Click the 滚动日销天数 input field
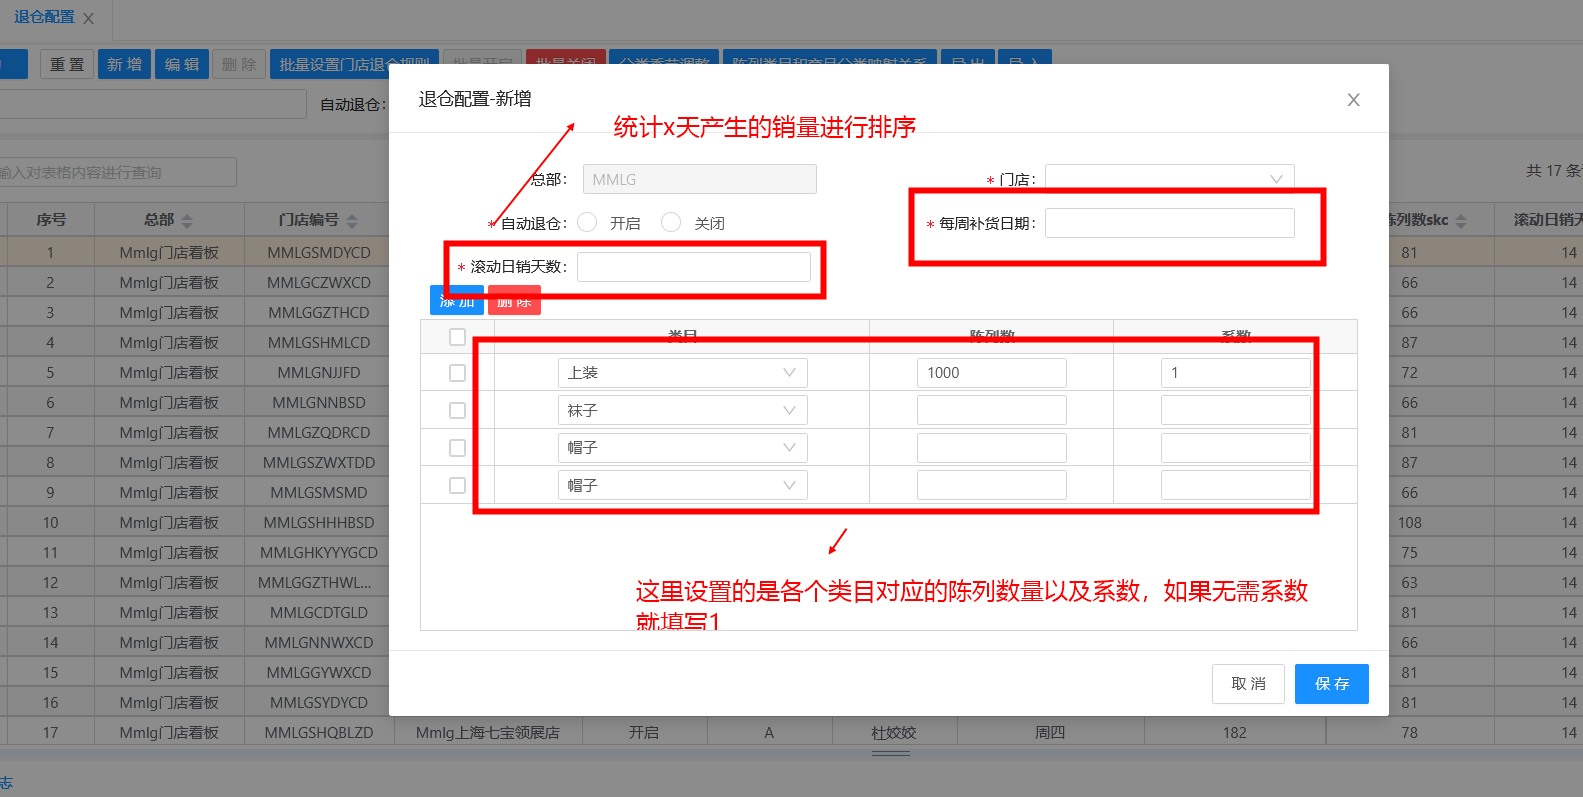 coord(693,267)
